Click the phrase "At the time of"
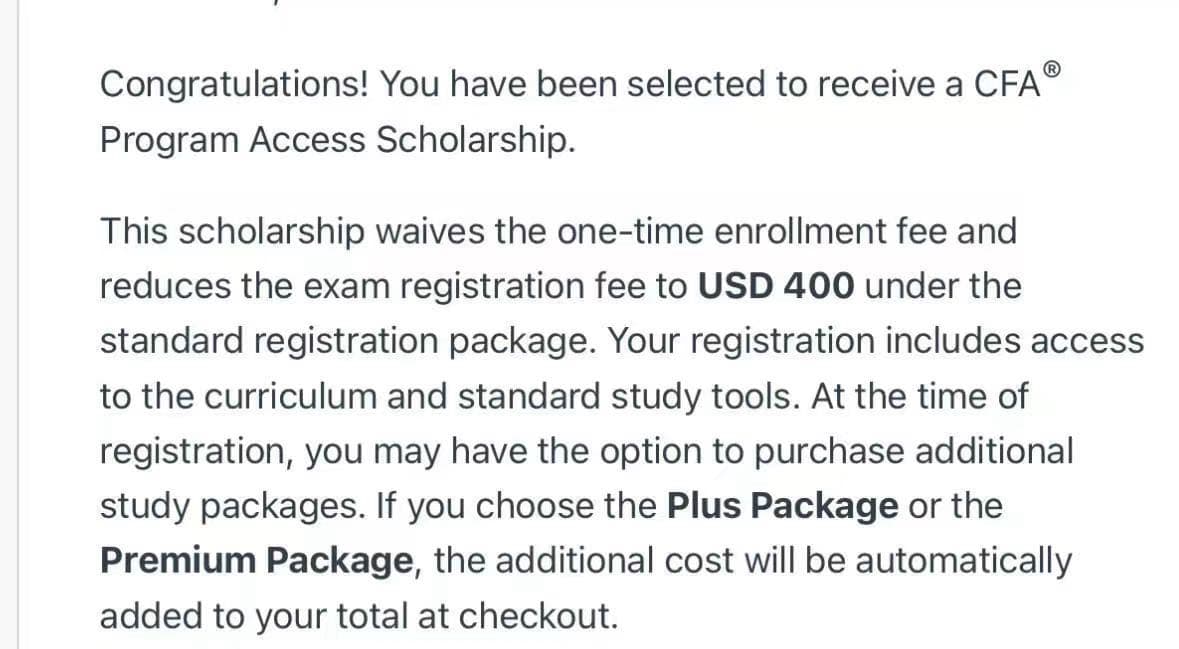 pyautogui.click(x=920, y=396)
